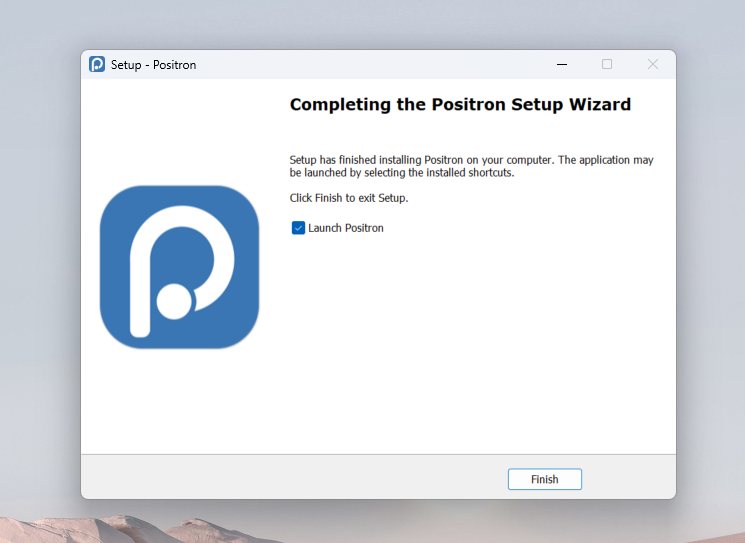Click the gray footer bar left of Finish
This screenshot has height=543, width=745.
pyautogui.click(x=290, y=478)
